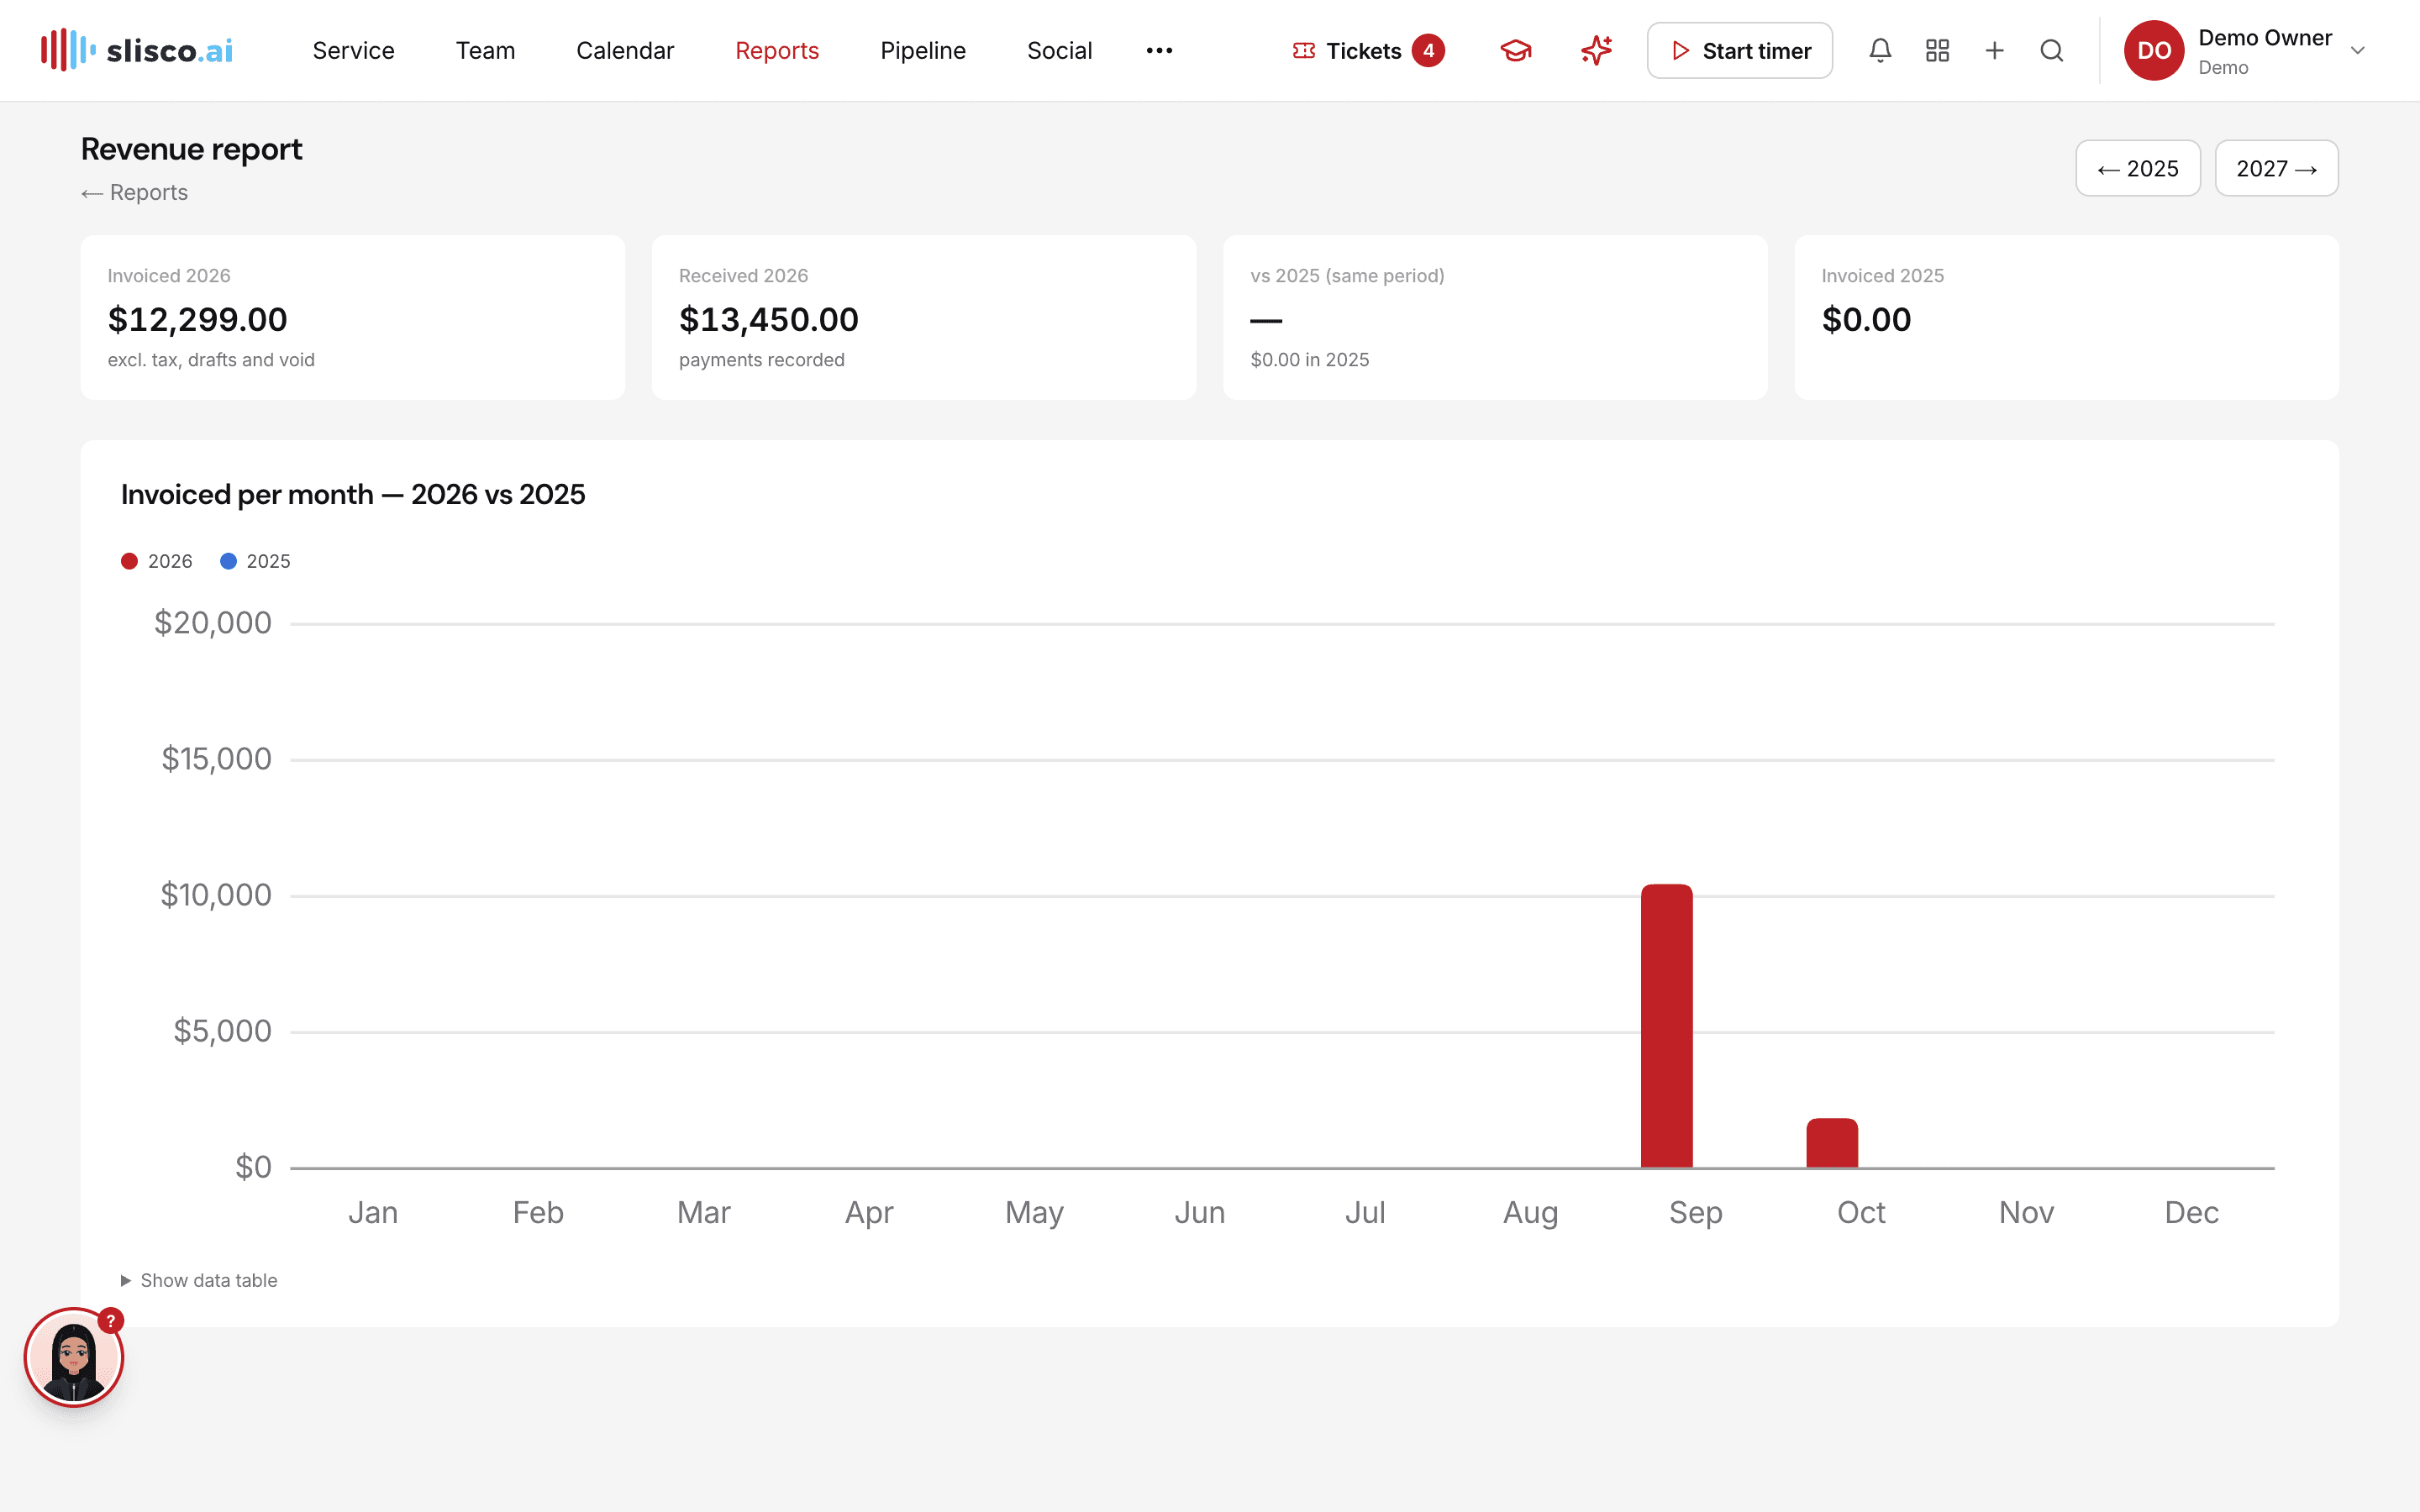The image size is (2420, 1512).
Task: Click the Sep month label
Action: pyautogui.click(x=1695, y=1212)
